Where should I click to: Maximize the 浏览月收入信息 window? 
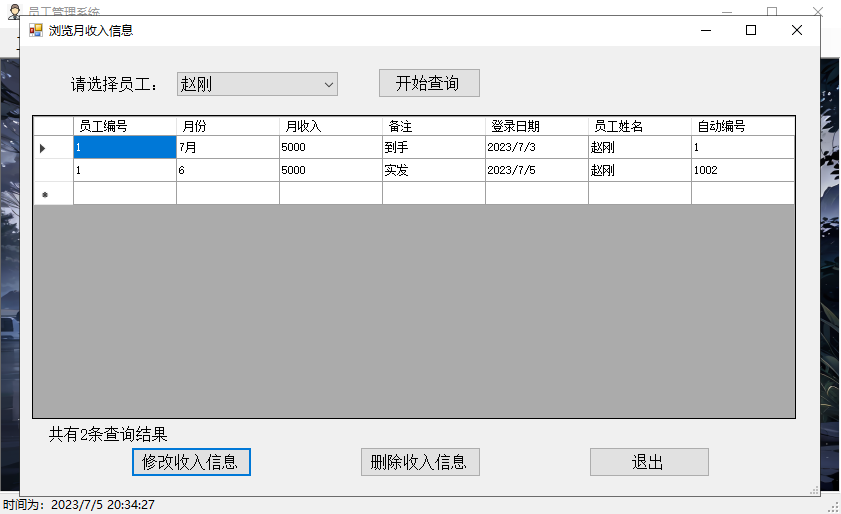point(751,31)
